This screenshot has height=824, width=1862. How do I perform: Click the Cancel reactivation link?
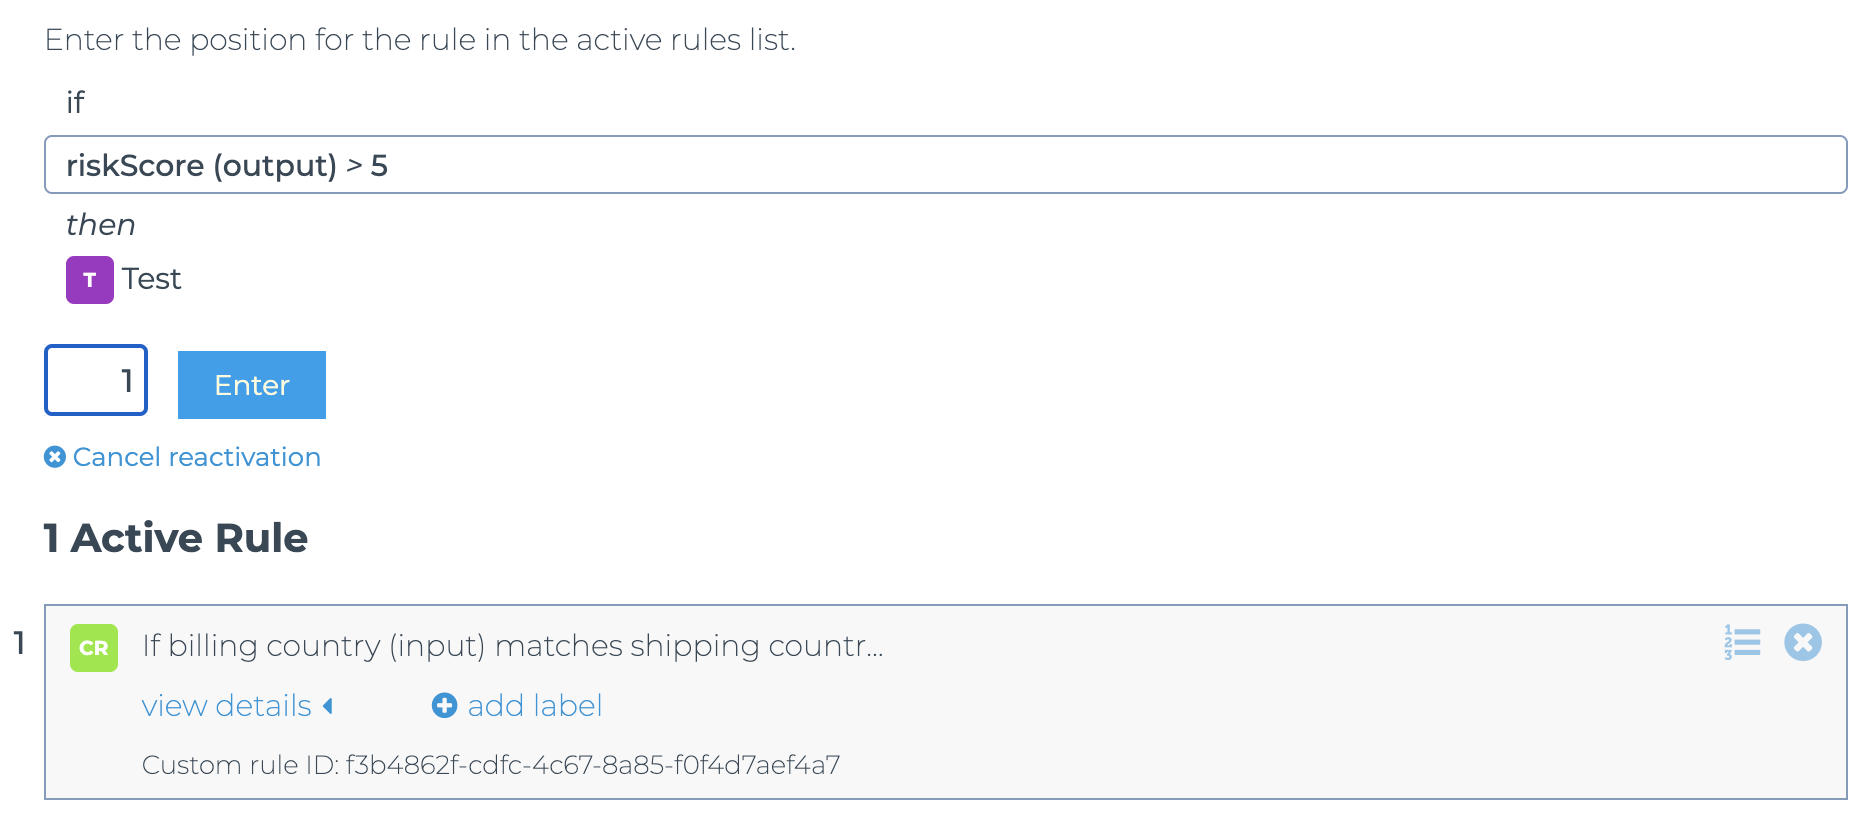(197, 457)
